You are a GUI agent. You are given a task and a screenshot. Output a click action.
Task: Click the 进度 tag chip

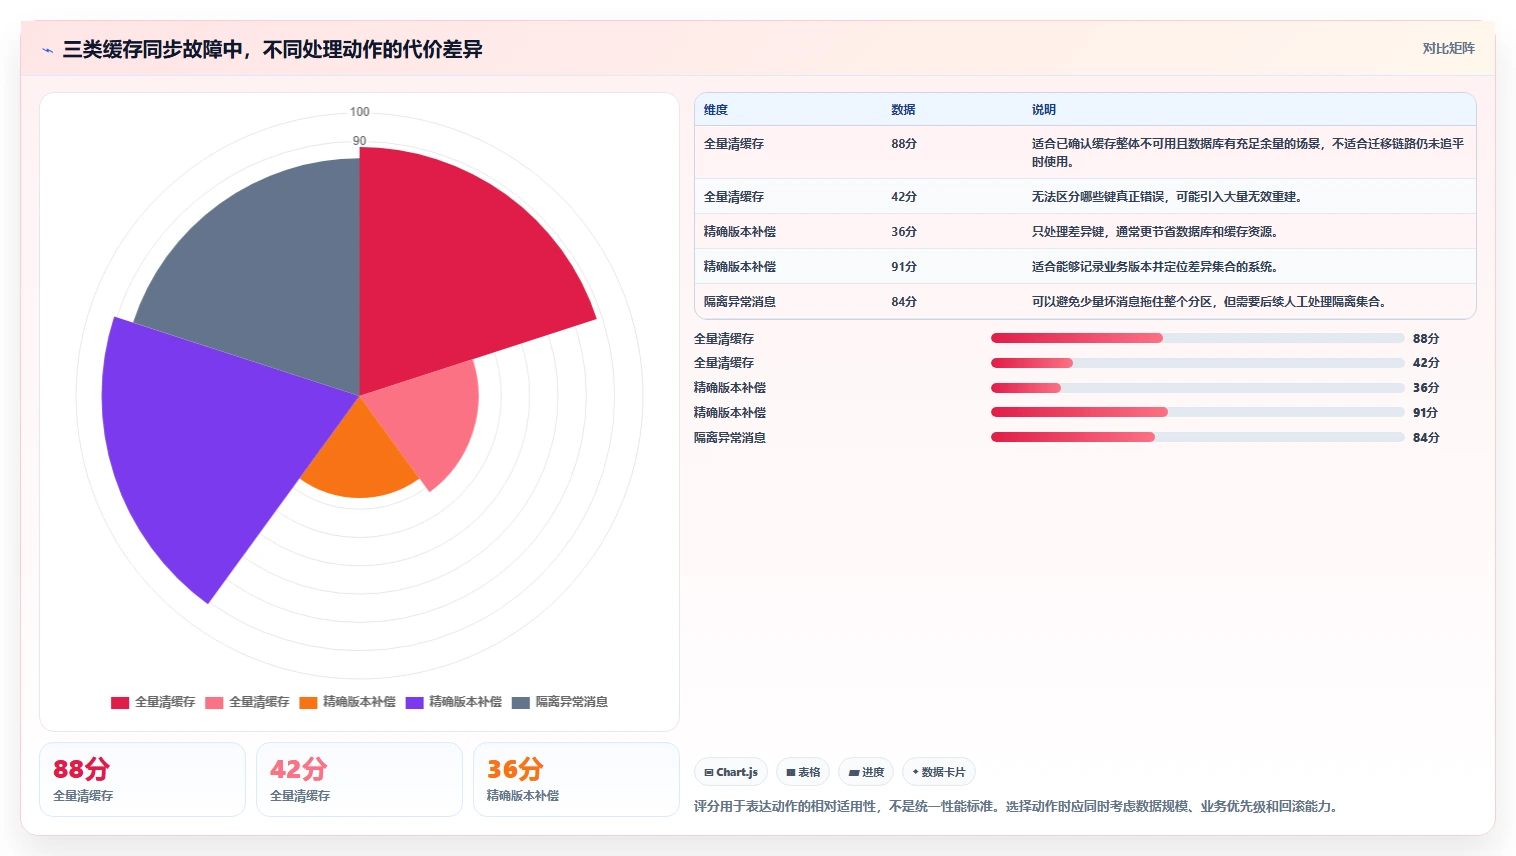[866, 772]
